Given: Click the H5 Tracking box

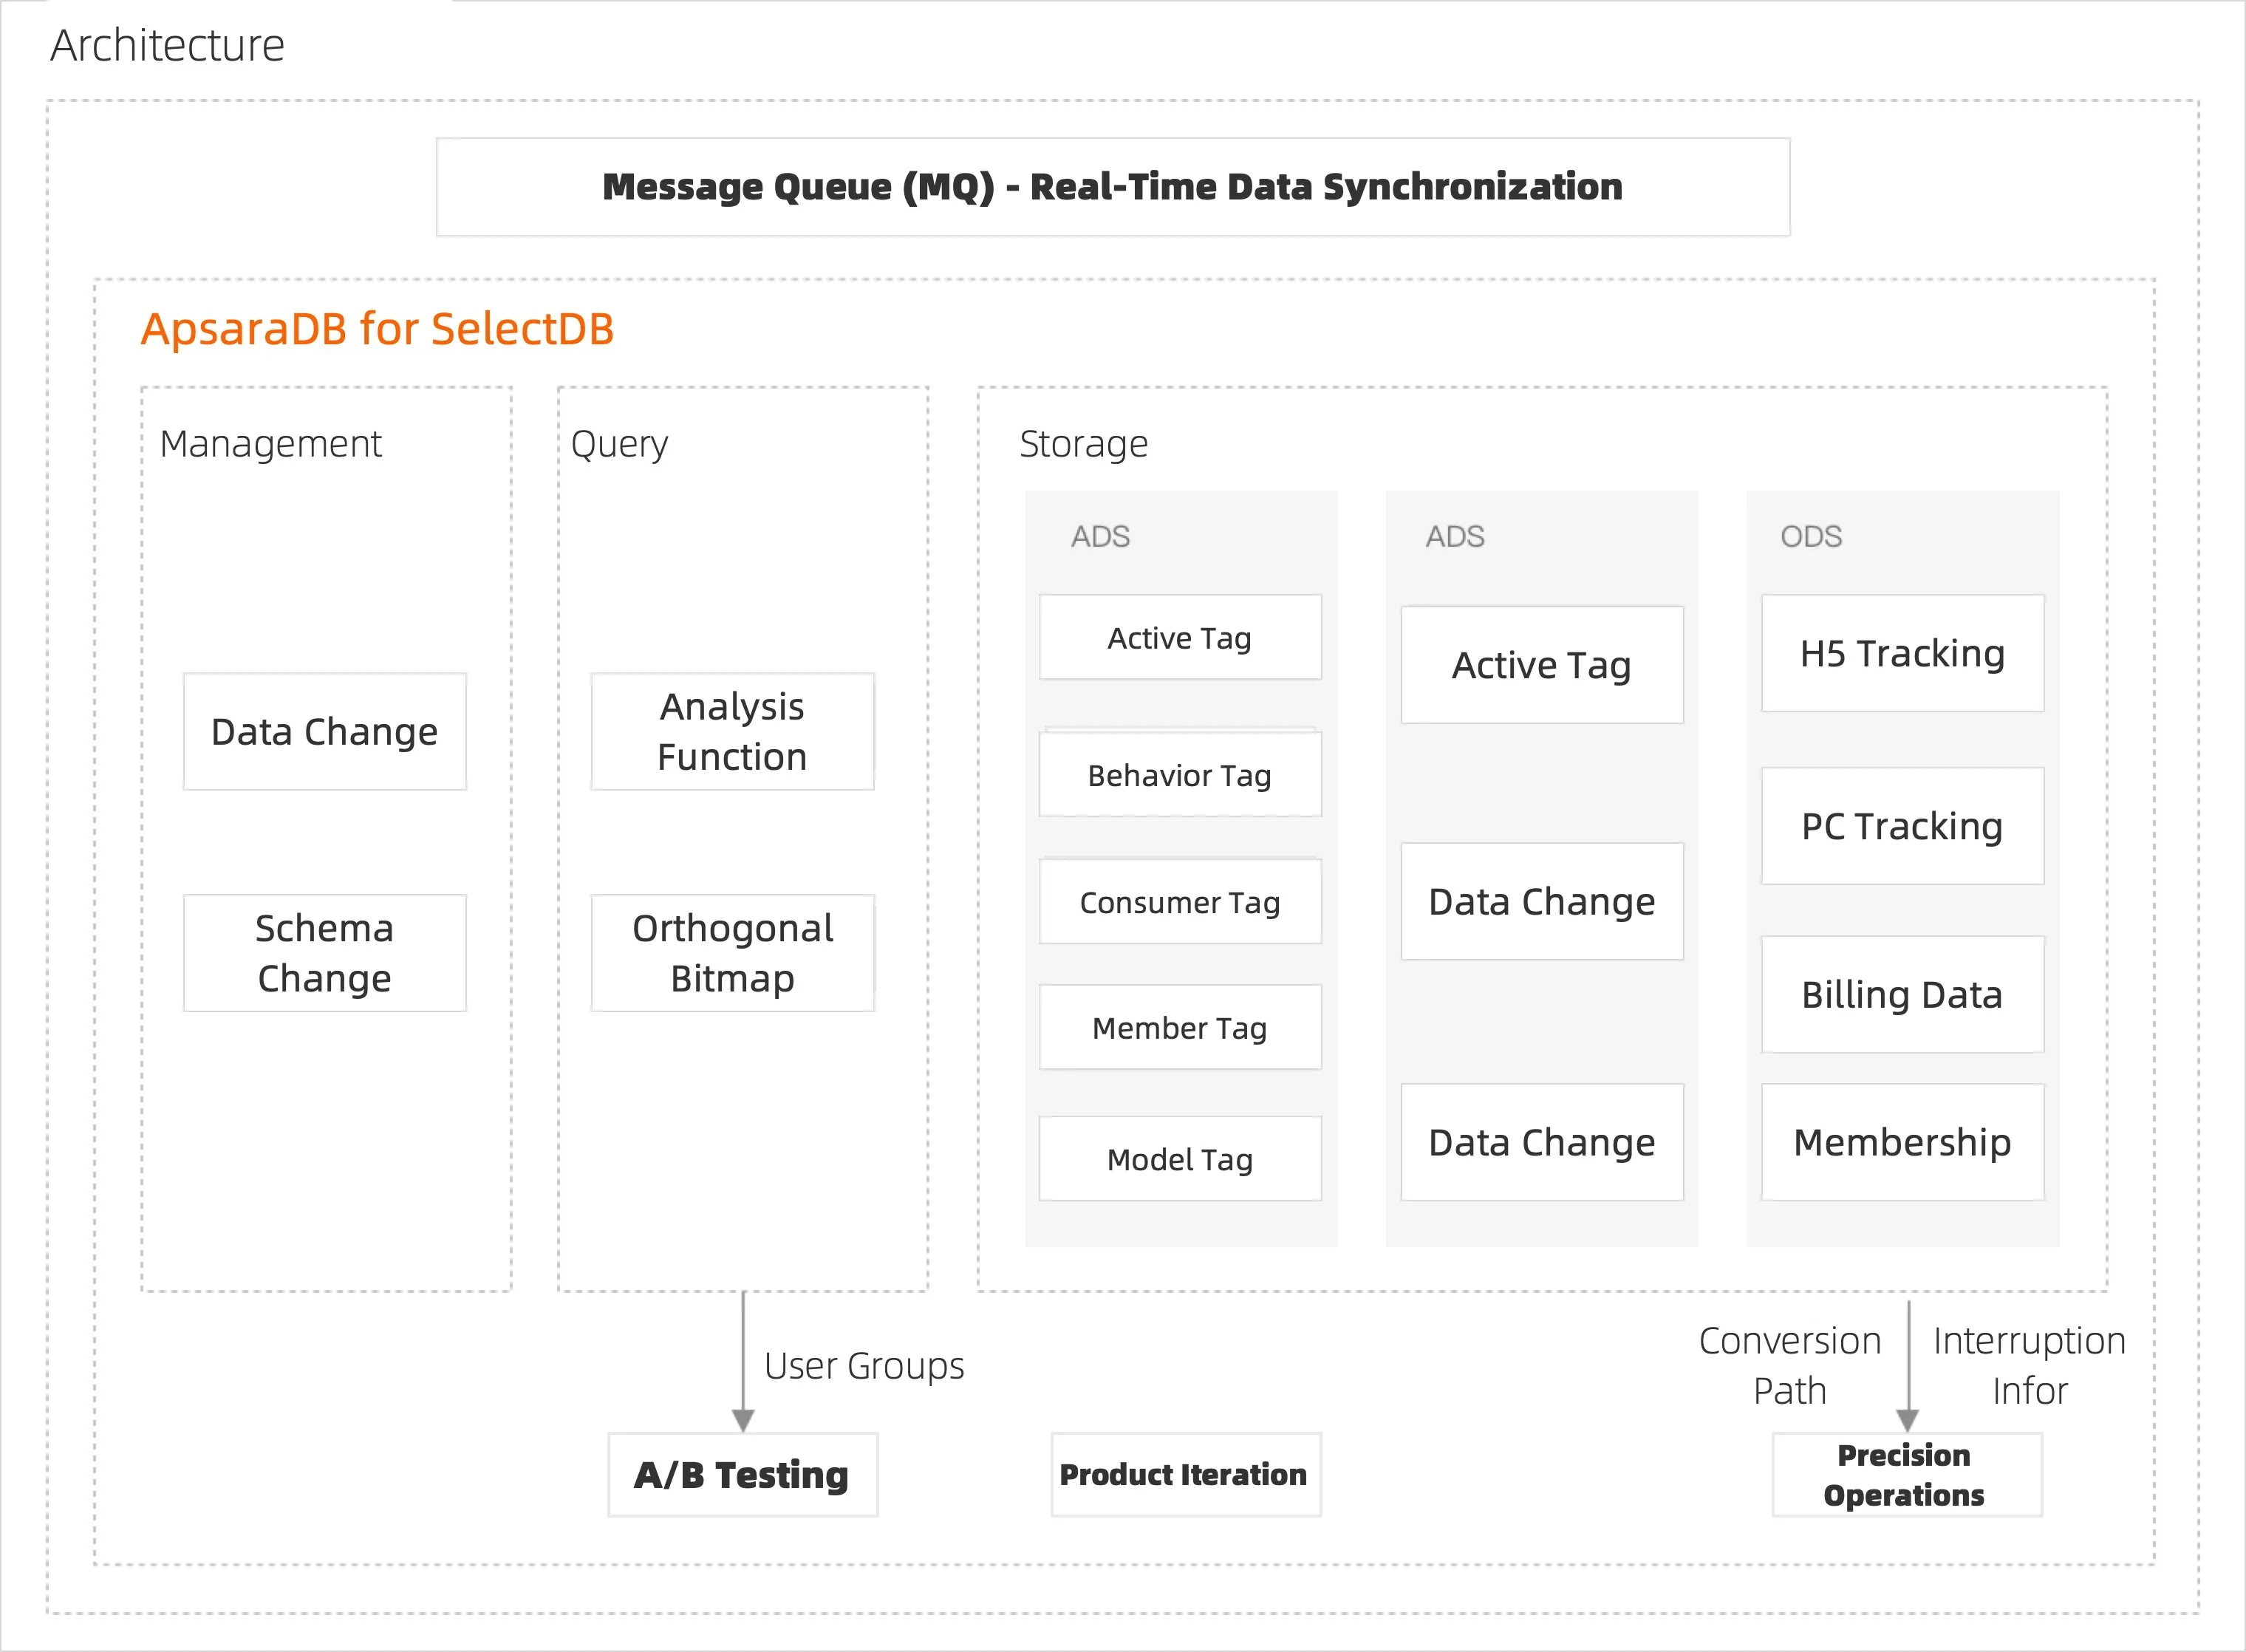Looking at the screenshot, I should [1902, 653].
